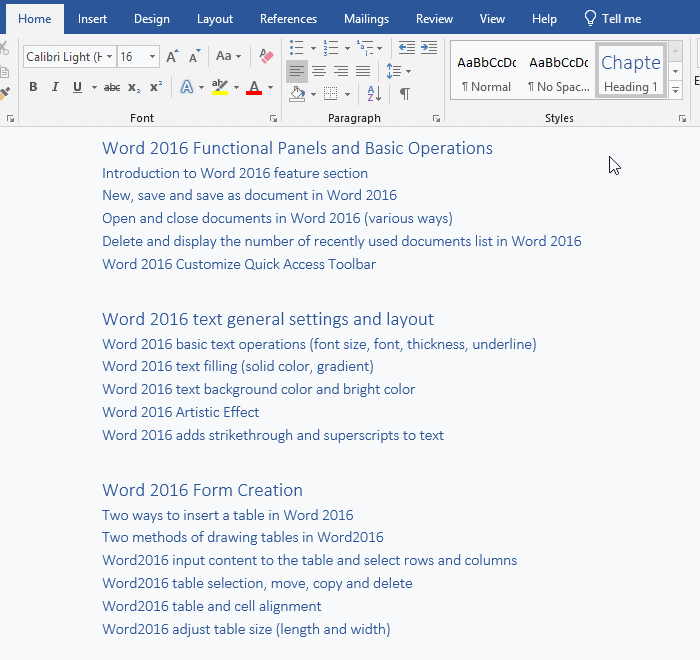Start a numbered list
Viewport: 700px width, 660px height.
(x=331, y=47)
